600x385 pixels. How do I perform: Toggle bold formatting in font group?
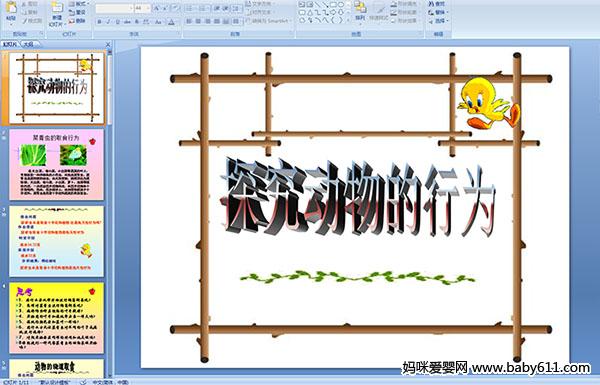99,22
